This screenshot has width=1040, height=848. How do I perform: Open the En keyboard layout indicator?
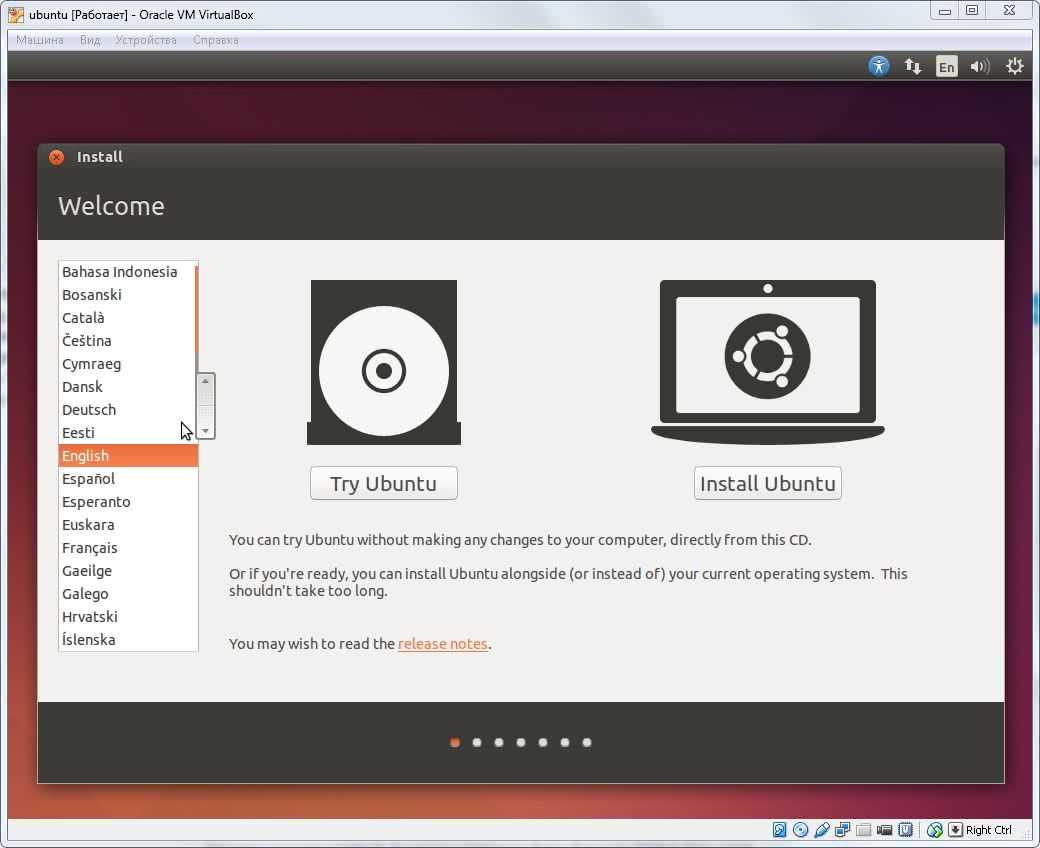(946, 66)
